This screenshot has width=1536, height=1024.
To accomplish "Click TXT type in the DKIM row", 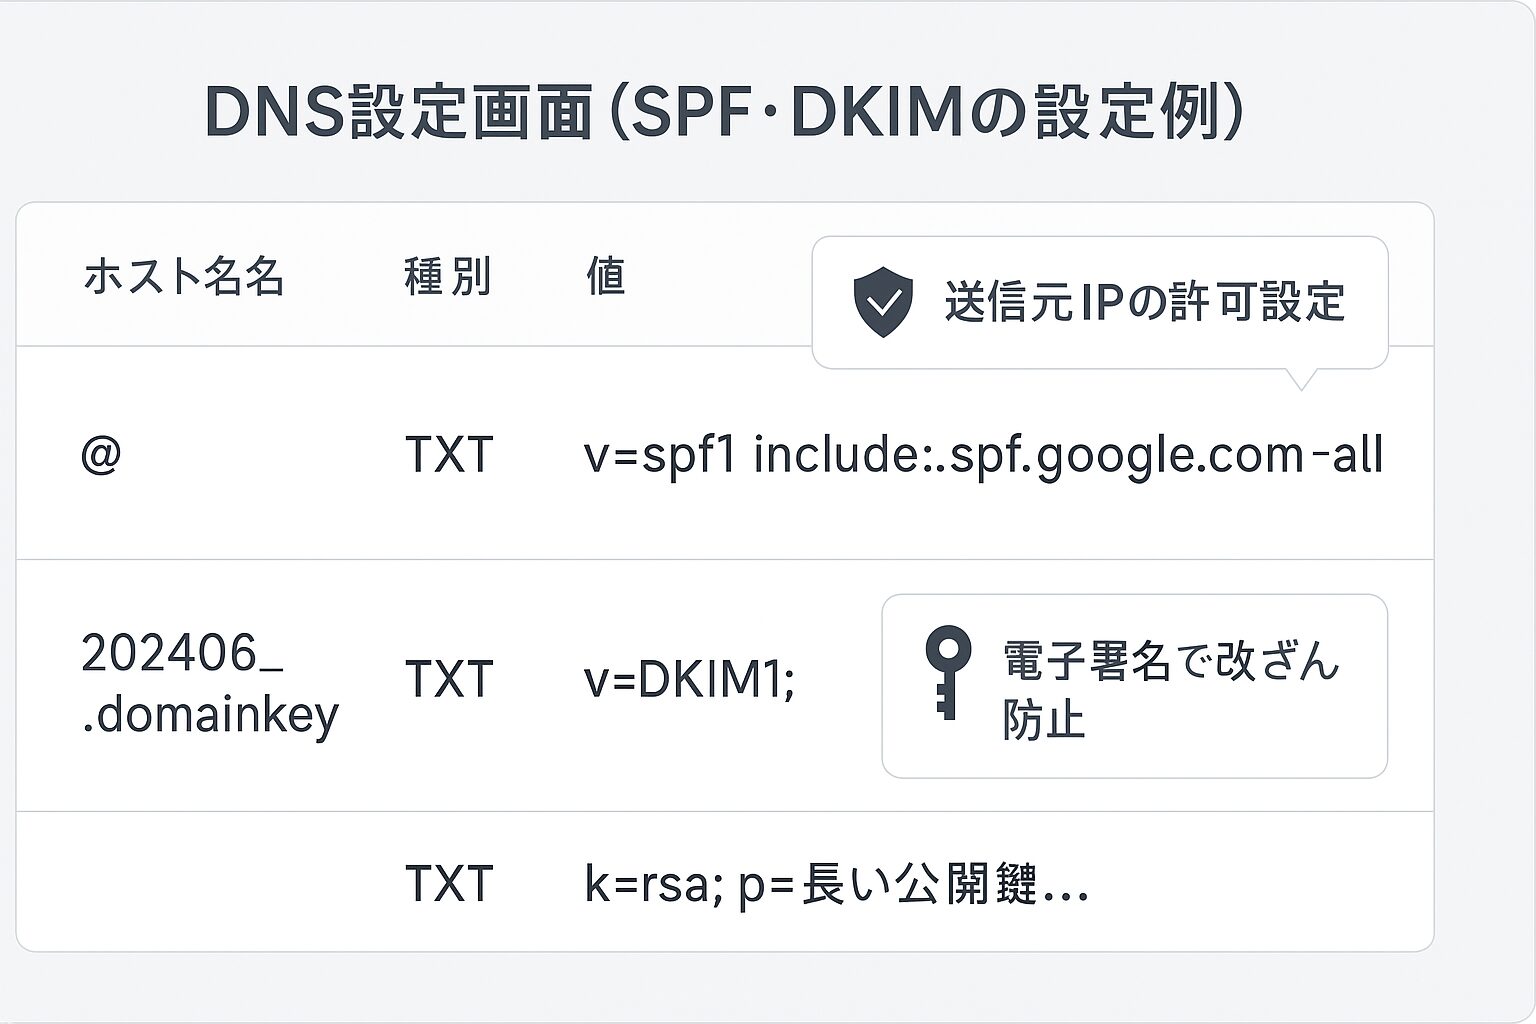I will pyautogui.click(x=449, y=679).
